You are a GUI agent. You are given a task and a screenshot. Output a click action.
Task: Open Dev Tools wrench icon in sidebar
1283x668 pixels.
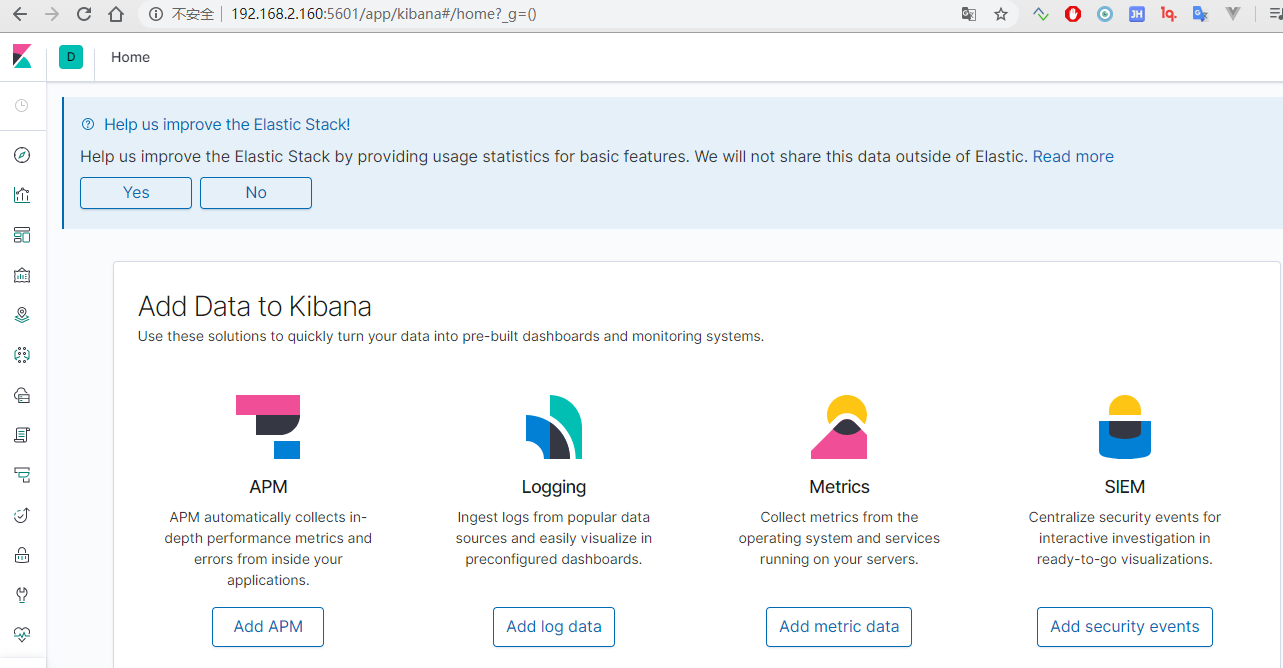(22, 595)
